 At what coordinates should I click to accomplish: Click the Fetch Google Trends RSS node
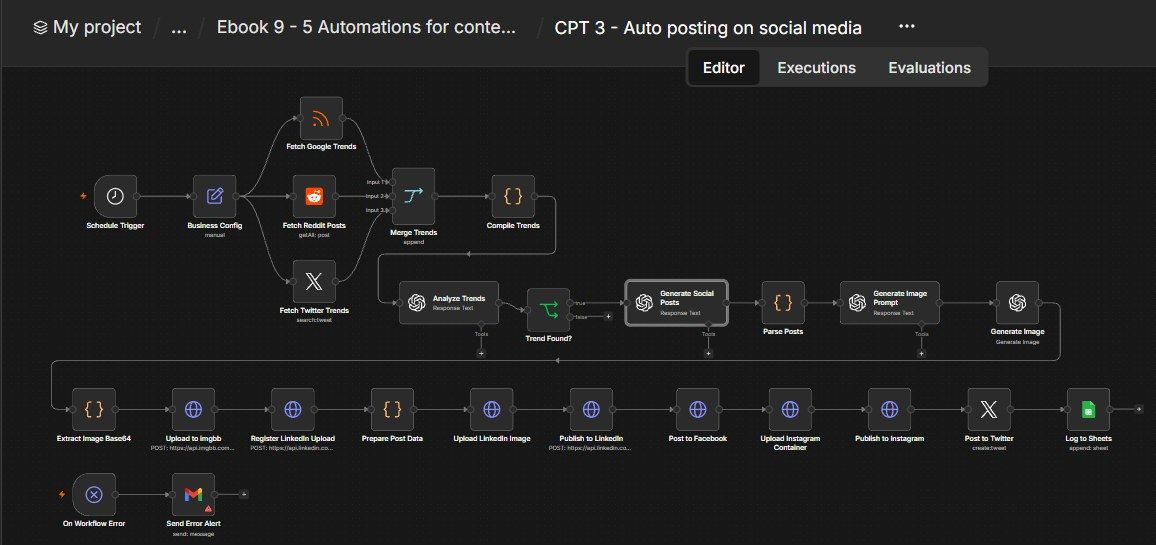pos(321,118)
